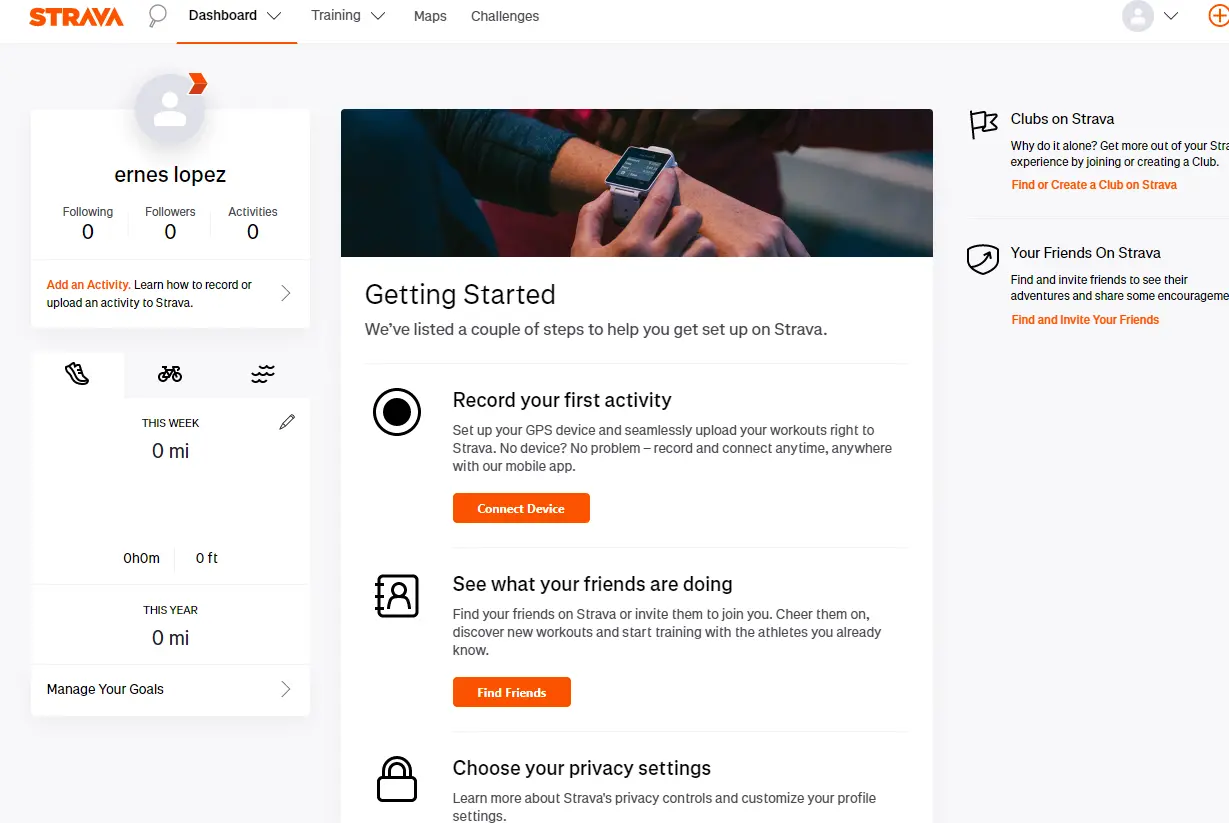The height and width of the screenshot is (823, 1229).
Task: Click the orange chevron badge on profile avatar
Action: 198,83
